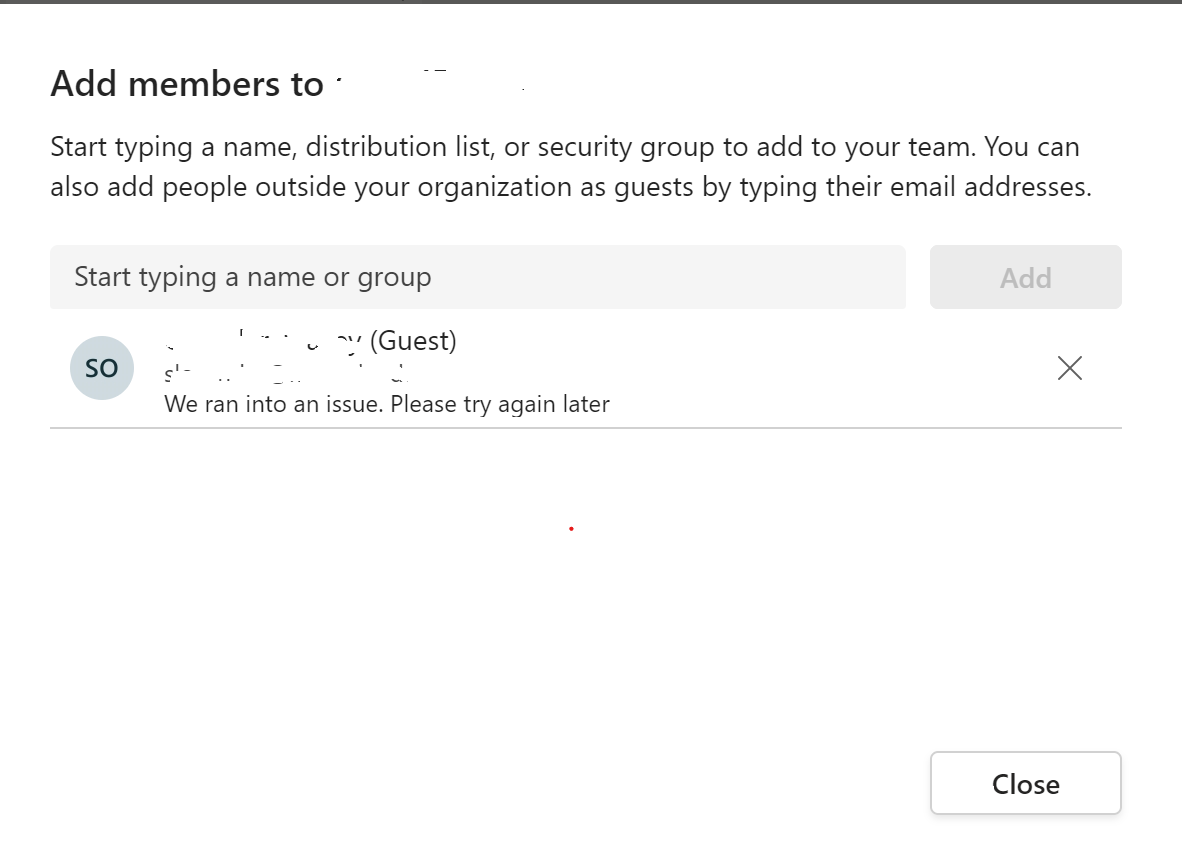Remove the guest with the X icon
This screenshot has width=1182, height=864.
pyautogui.click(x=1069, y=369)
